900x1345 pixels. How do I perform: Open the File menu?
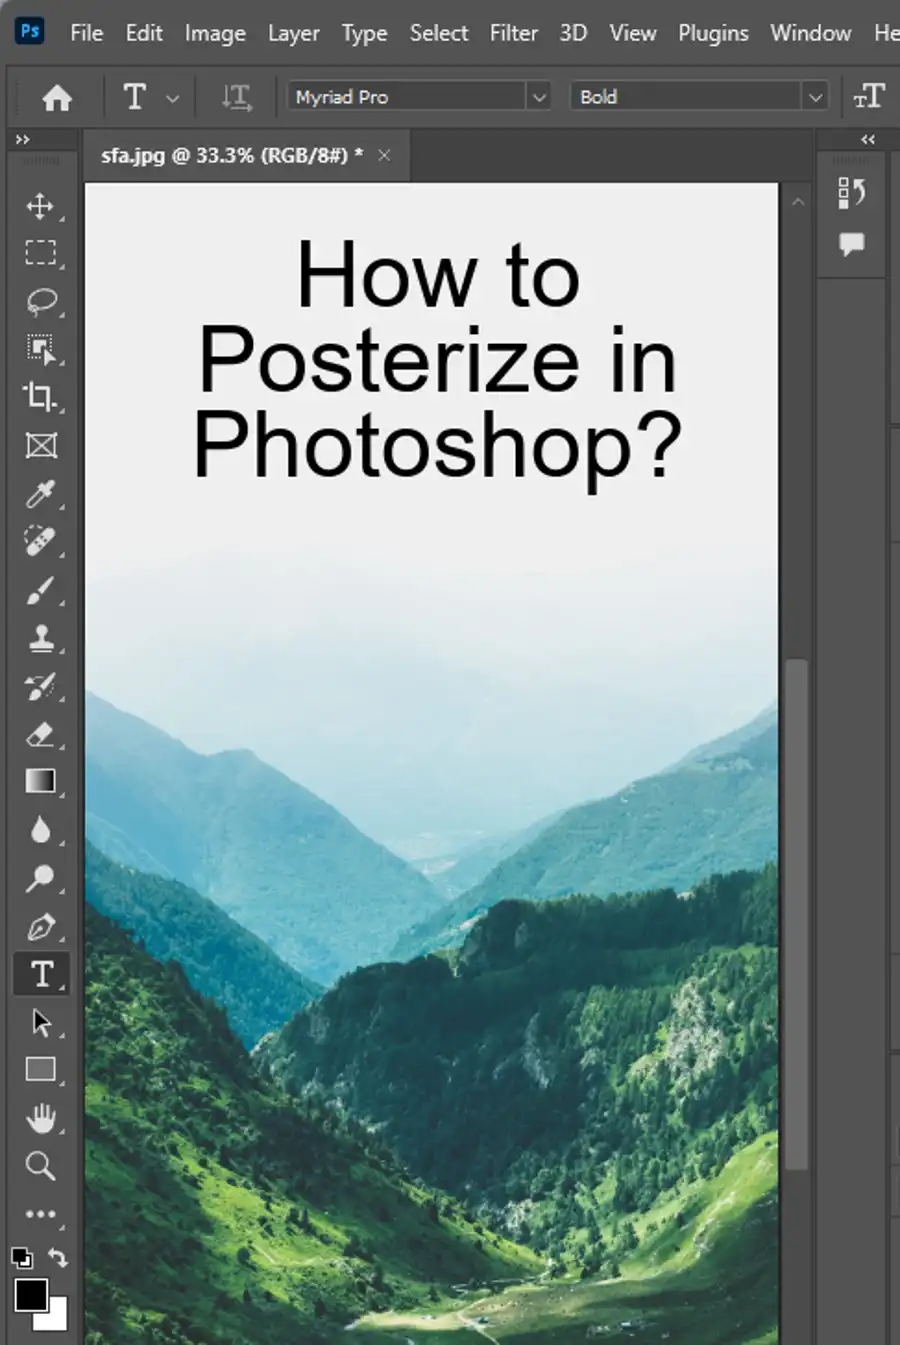point(86,33)
